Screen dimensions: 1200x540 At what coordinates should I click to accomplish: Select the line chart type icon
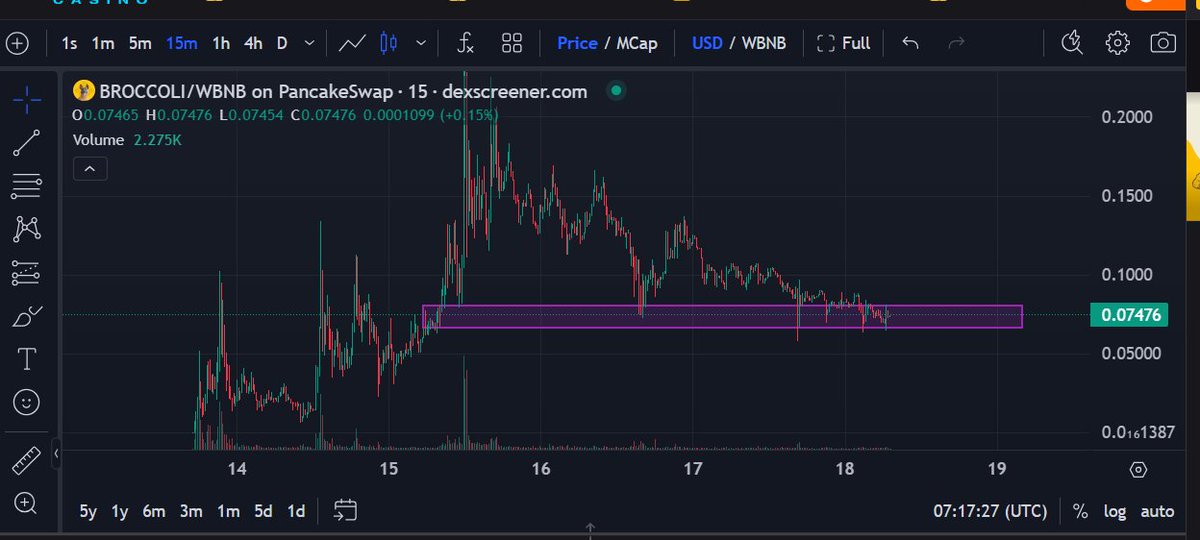[x=352, y=44]
